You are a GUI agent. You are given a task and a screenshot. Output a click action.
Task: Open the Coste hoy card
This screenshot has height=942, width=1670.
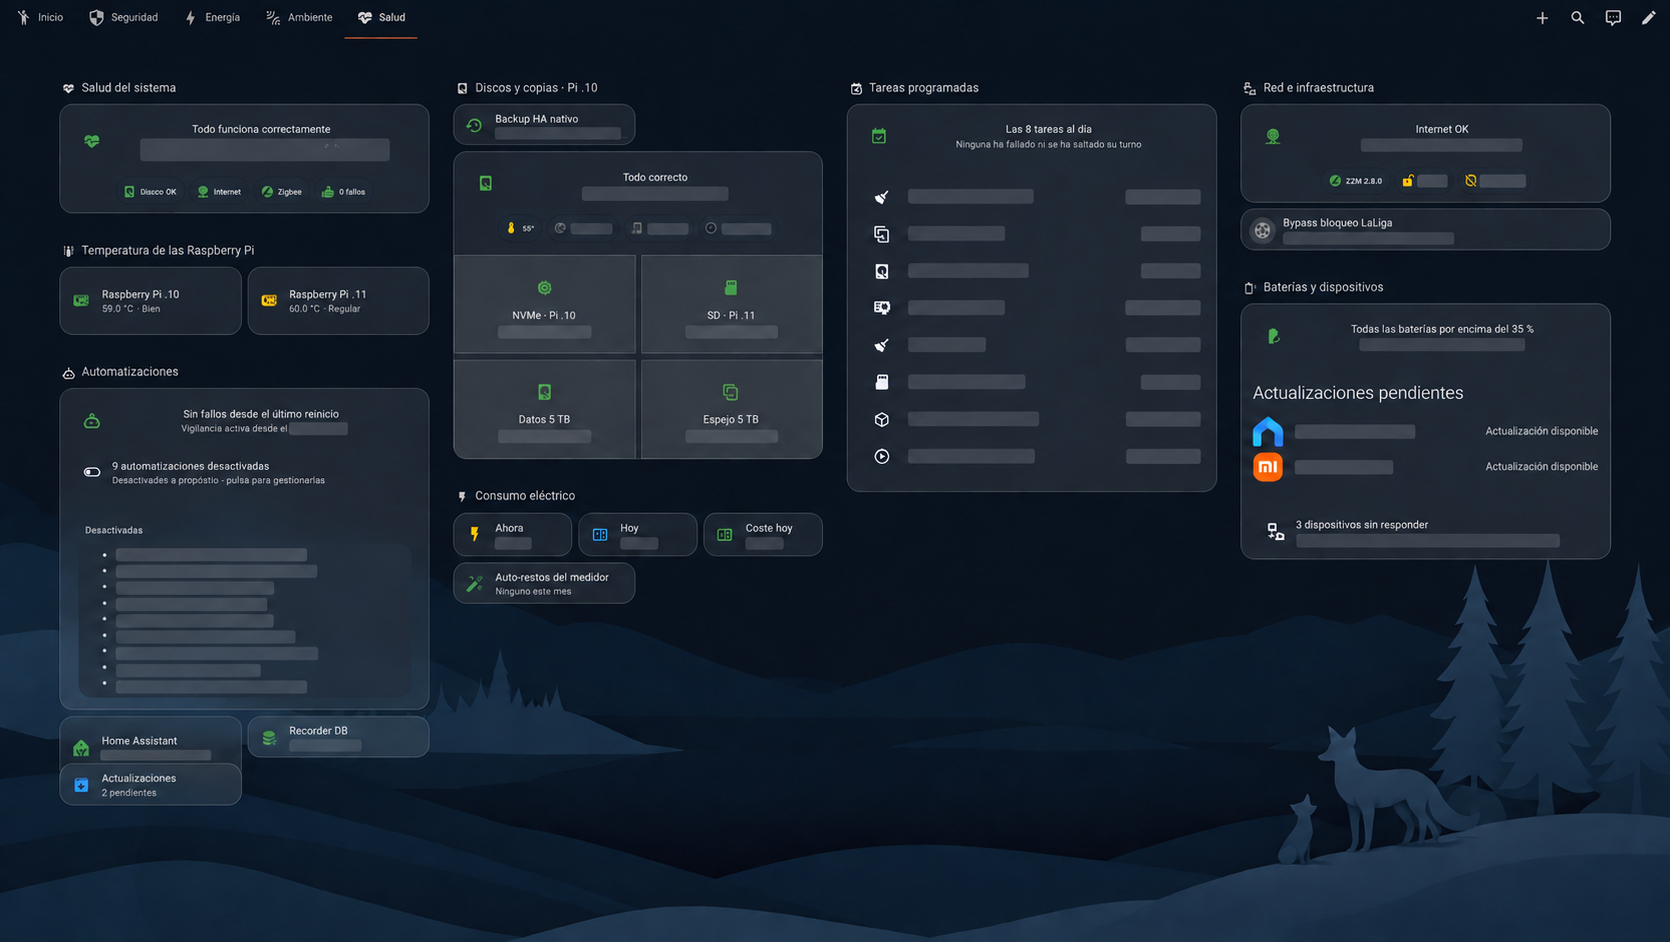click(x=762, y=534)
